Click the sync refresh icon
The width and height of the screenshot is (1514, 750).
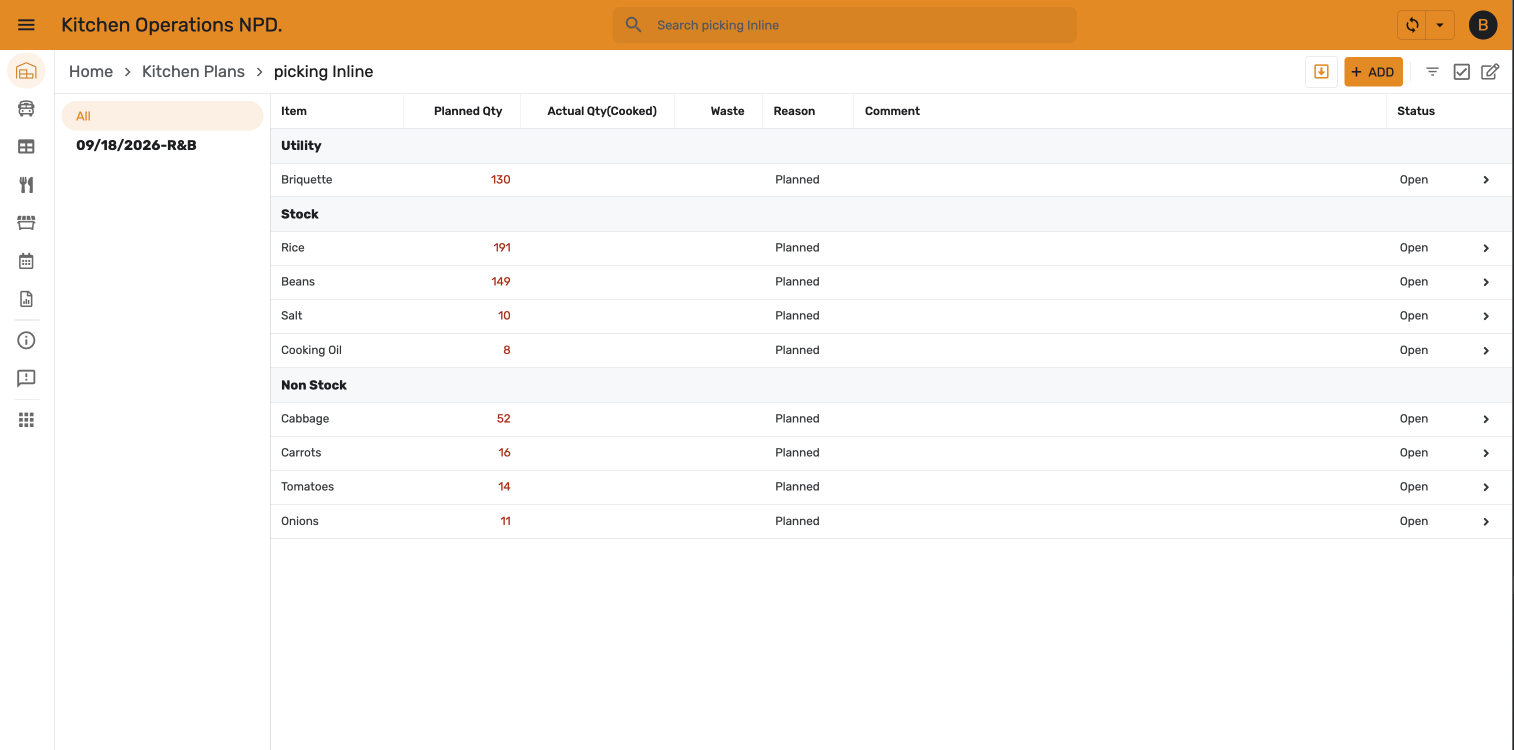click(1412, 25)
